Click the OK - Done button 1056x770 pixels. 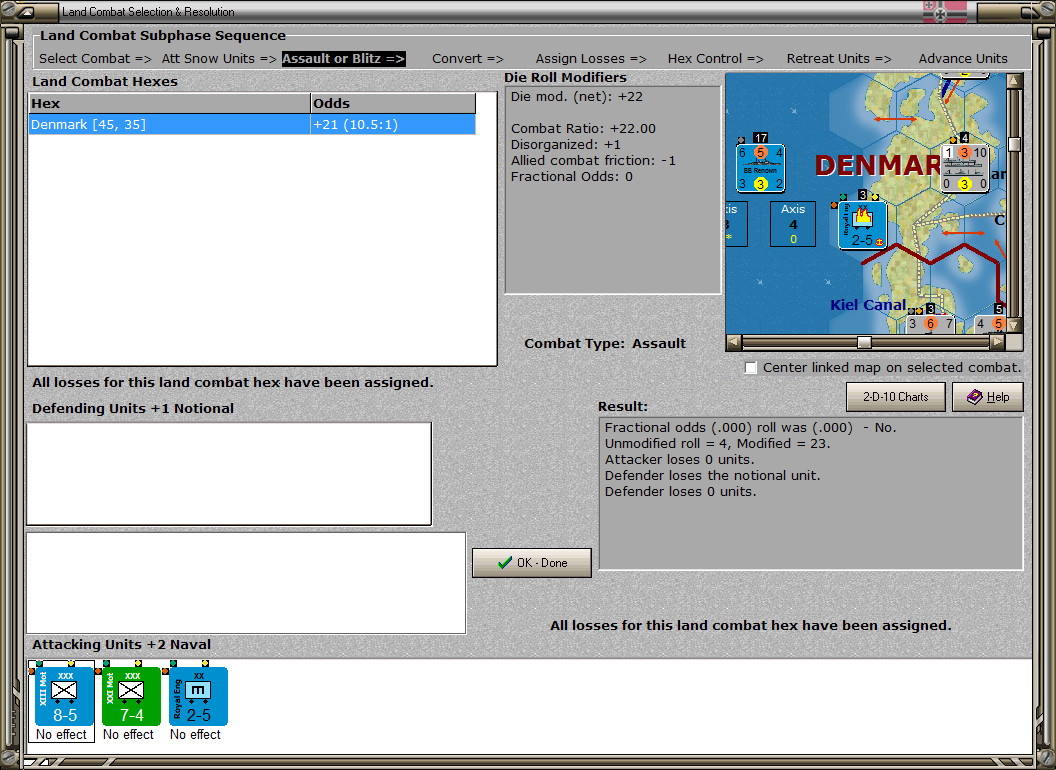coord(532,563)
